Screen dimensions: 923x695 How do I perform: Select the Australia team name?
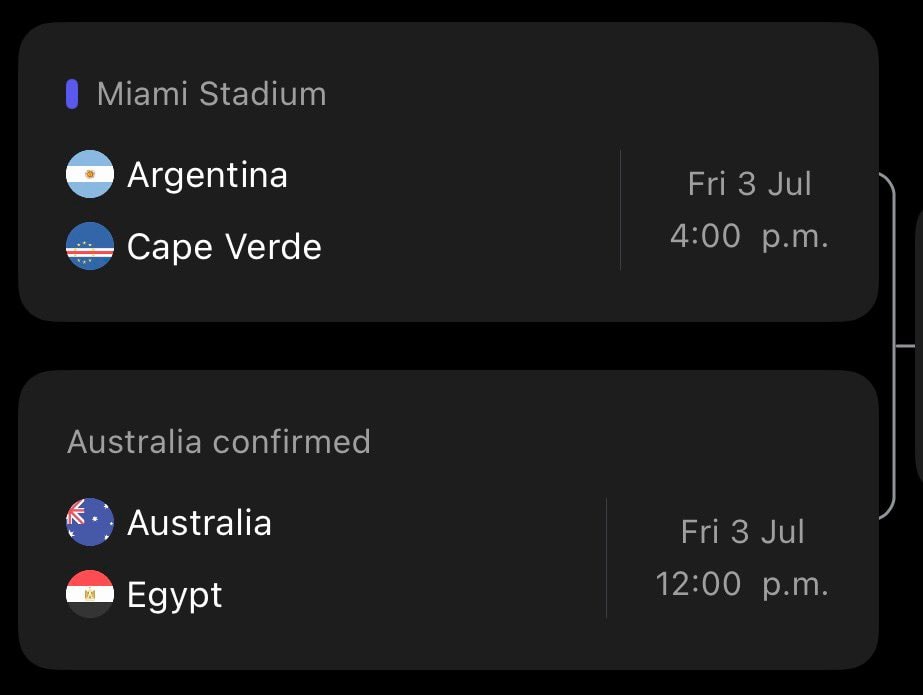(x=199, y=523)
